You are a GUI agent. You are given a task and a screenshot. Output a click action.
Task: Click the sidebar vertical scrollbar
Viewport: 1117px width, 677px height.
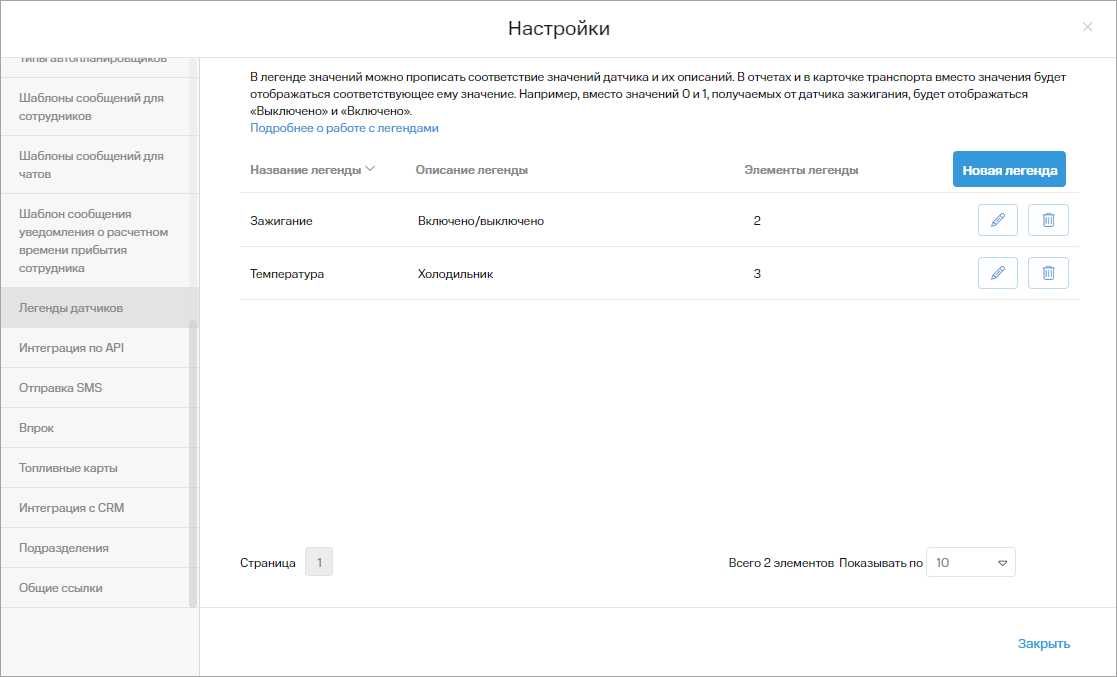tap(192, 463)
